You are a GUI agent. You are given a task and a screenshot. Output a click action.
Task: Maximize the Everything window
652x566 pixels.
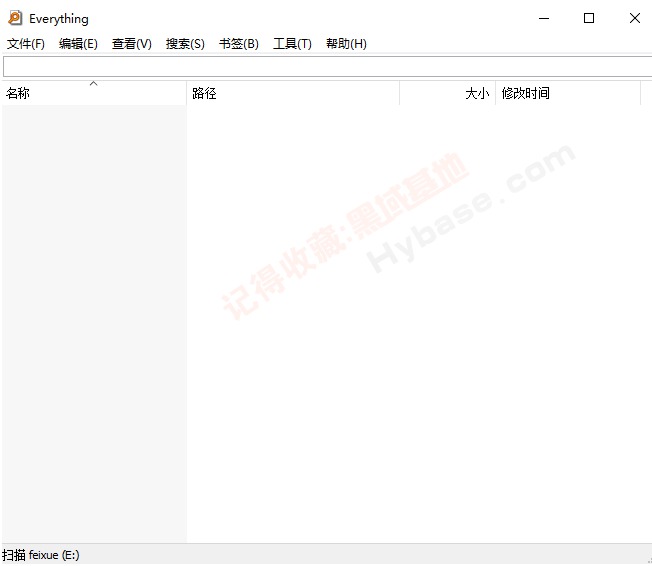click(589, 18)
